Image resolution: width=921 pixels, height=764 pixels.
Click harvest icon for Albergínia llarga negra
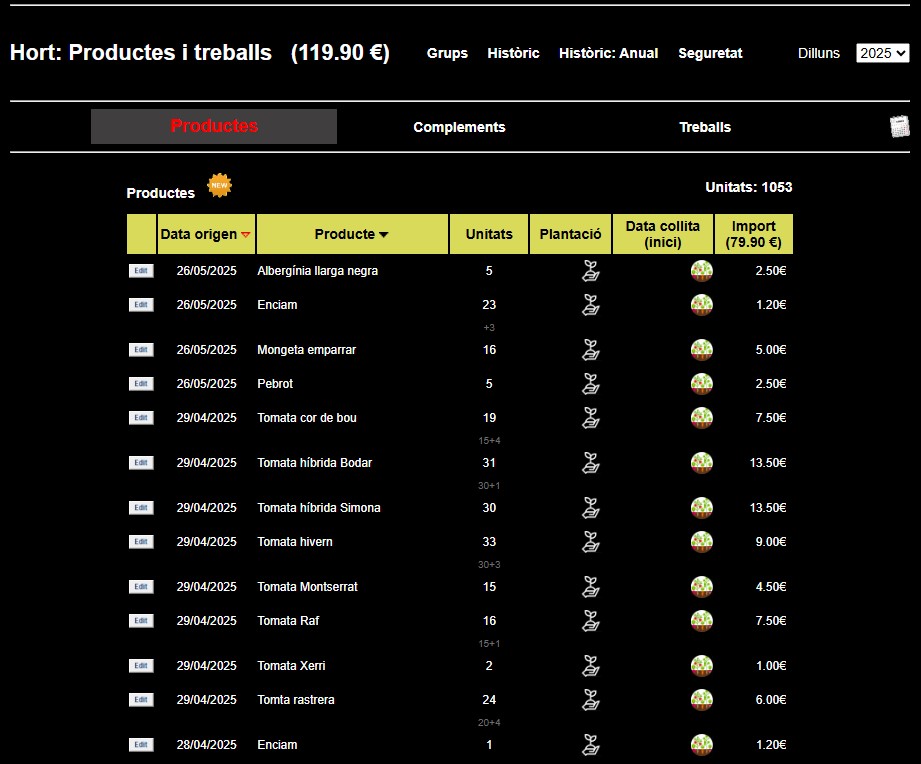point(701,271)
